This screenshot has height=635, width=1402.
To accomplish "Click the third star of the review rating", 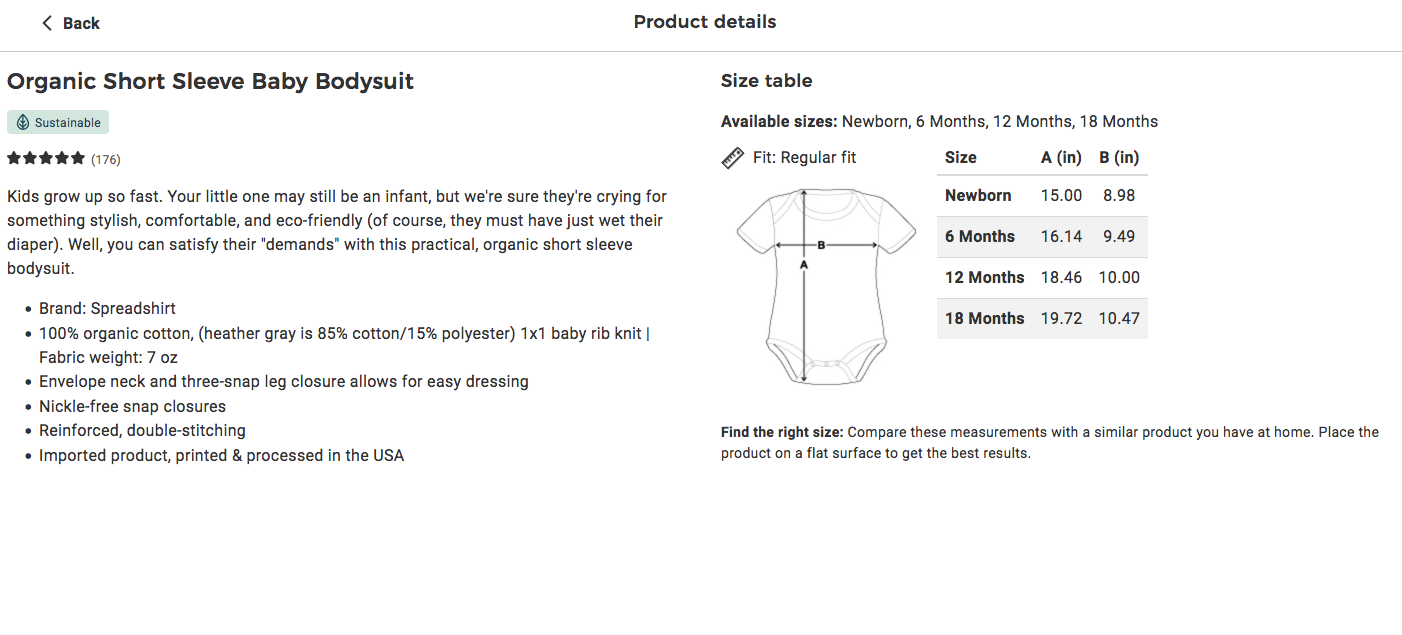I will pyautogui.click(x=46, y=158).
